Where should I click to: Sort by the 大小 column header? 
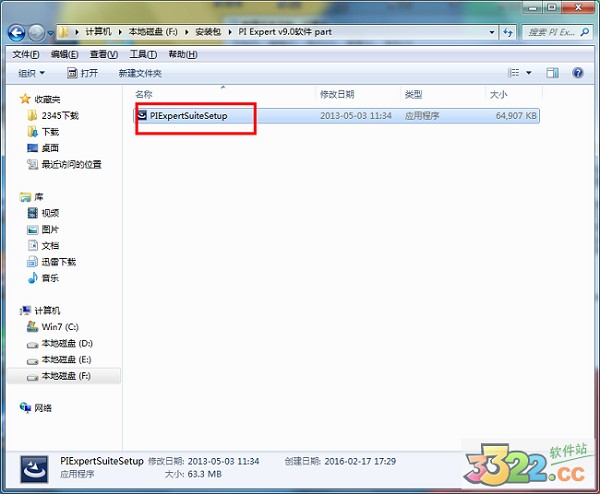[499, 94]
